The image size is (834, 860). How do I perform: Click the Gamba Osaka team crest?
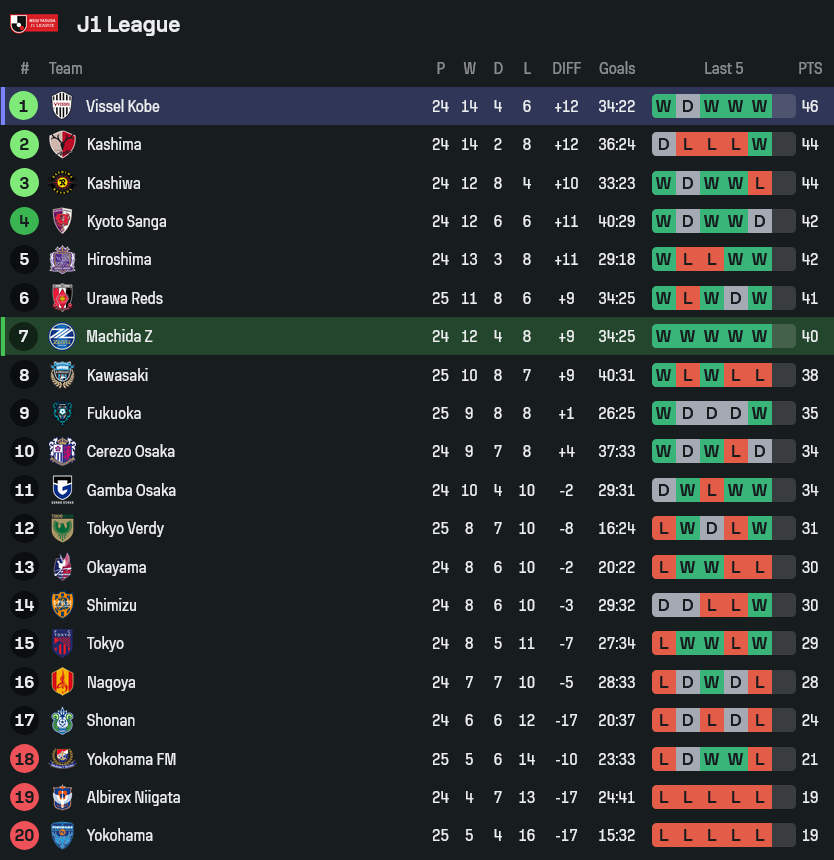click(62, 490)
